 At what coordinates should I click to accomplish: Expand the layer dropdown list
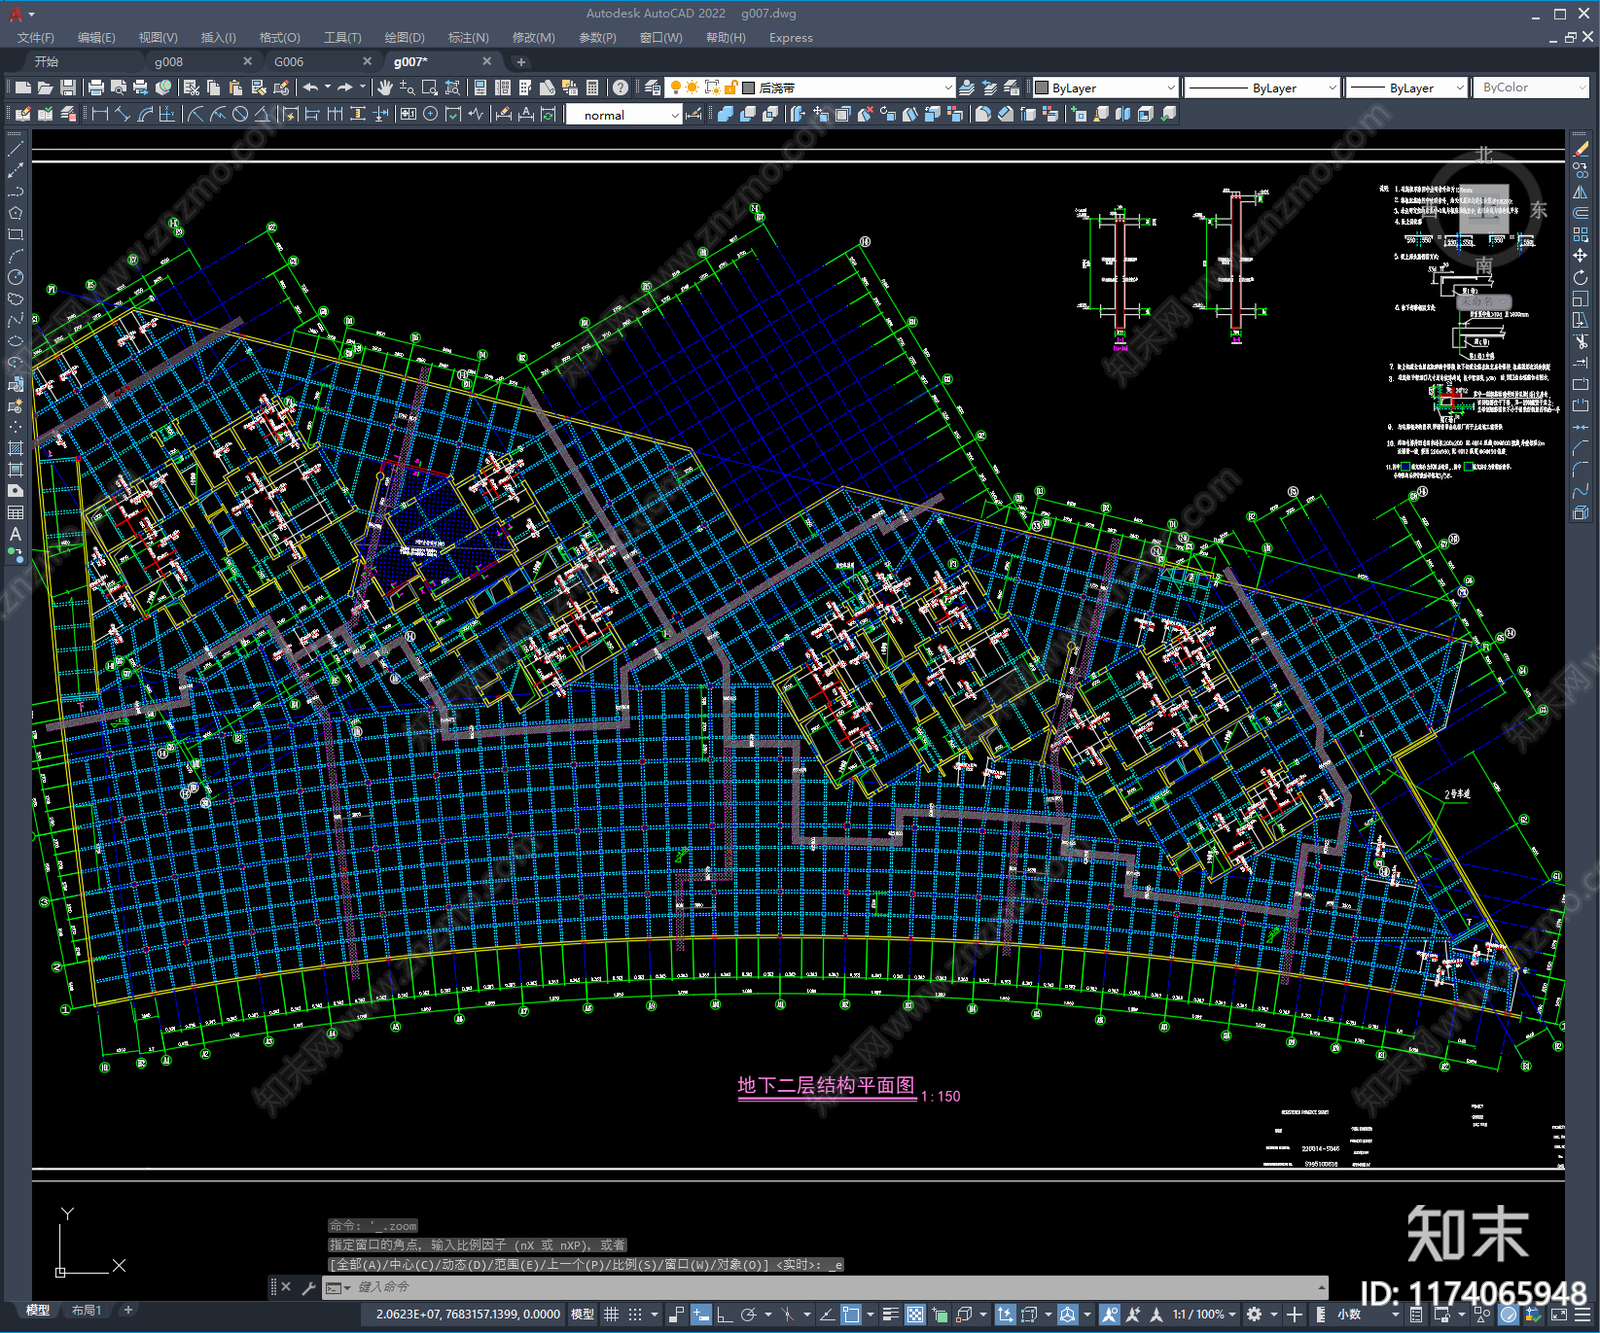[947, 88]
